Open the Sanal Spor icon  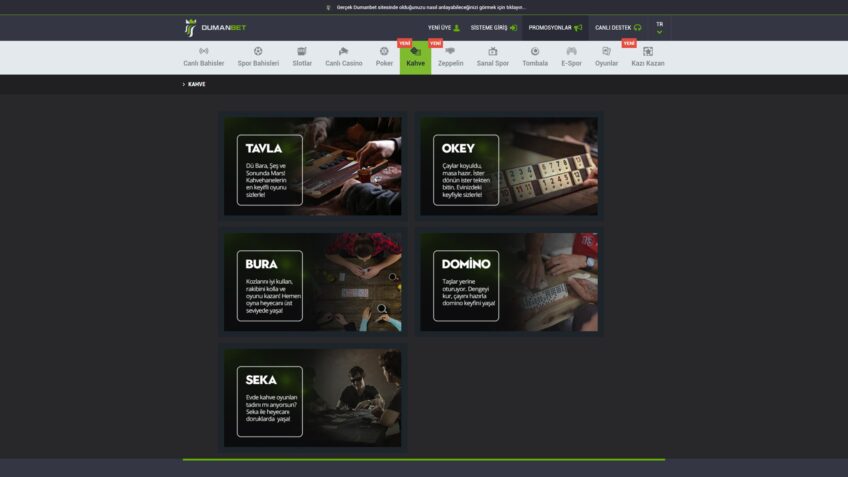[x=493, y=51]
